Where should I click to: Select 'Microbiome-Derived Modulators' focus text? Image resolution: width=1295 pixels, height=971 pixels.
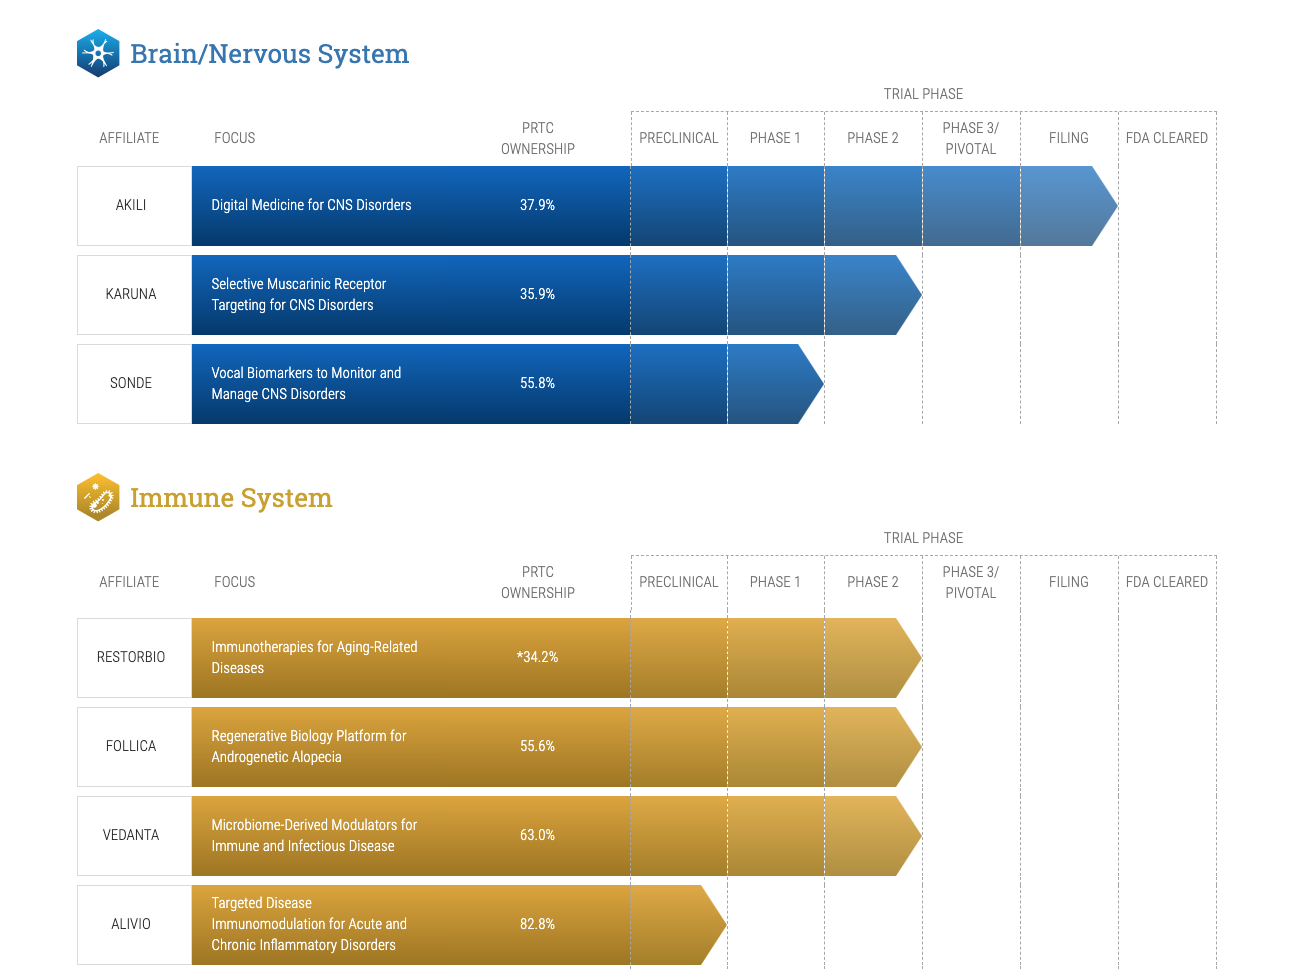click(x=314, y=835)
